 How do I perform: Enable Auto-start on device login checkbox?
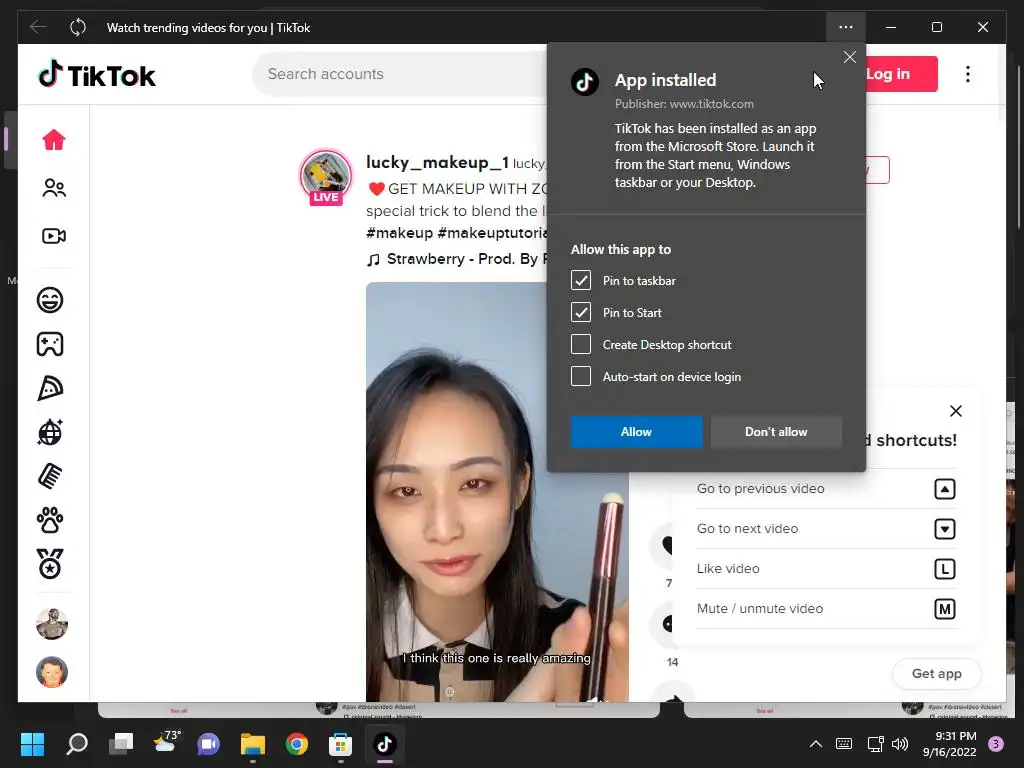[x=581, y=376]
